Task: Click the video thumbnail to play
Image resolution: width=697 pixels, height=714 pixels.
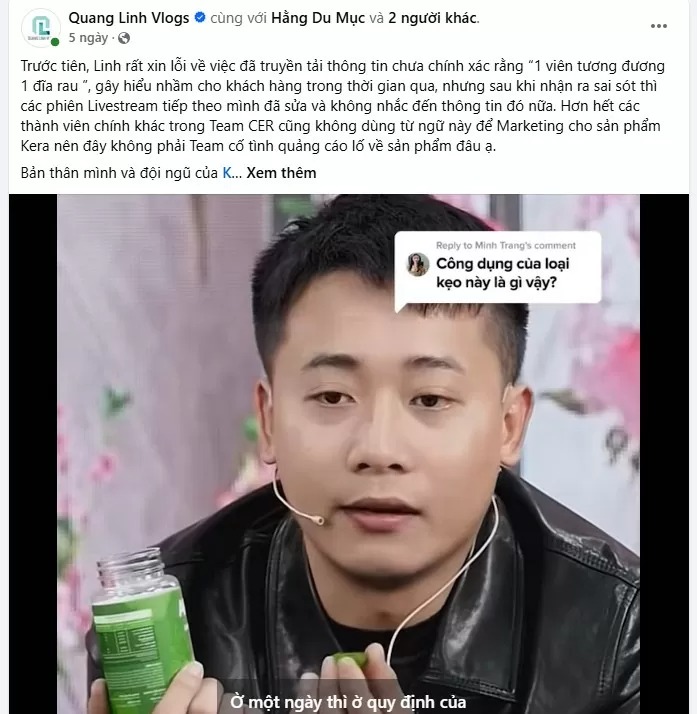Action: tap(348, 454)
